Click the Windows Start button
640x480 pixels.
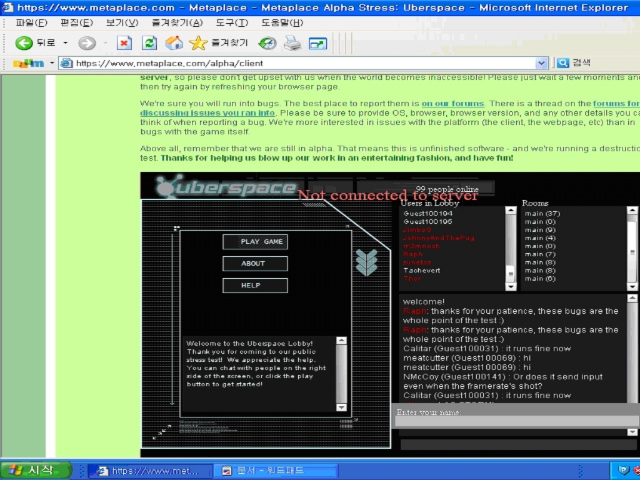click(36, 470)
